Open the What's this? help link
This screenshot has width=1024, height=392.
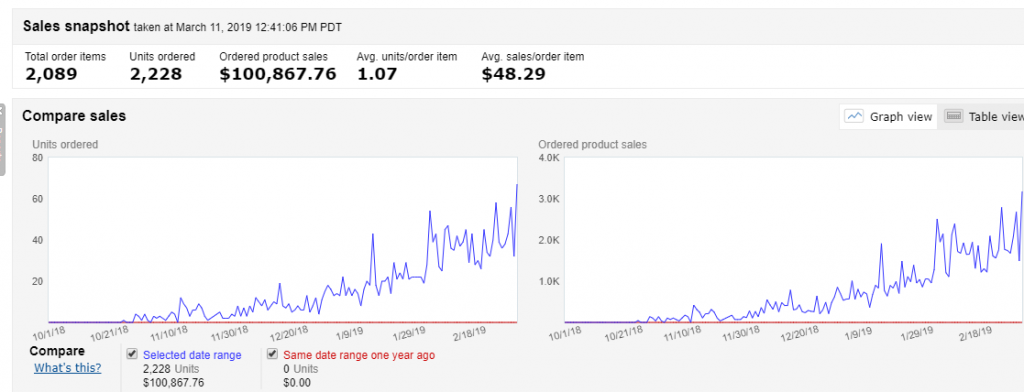(x=68, y=368)
